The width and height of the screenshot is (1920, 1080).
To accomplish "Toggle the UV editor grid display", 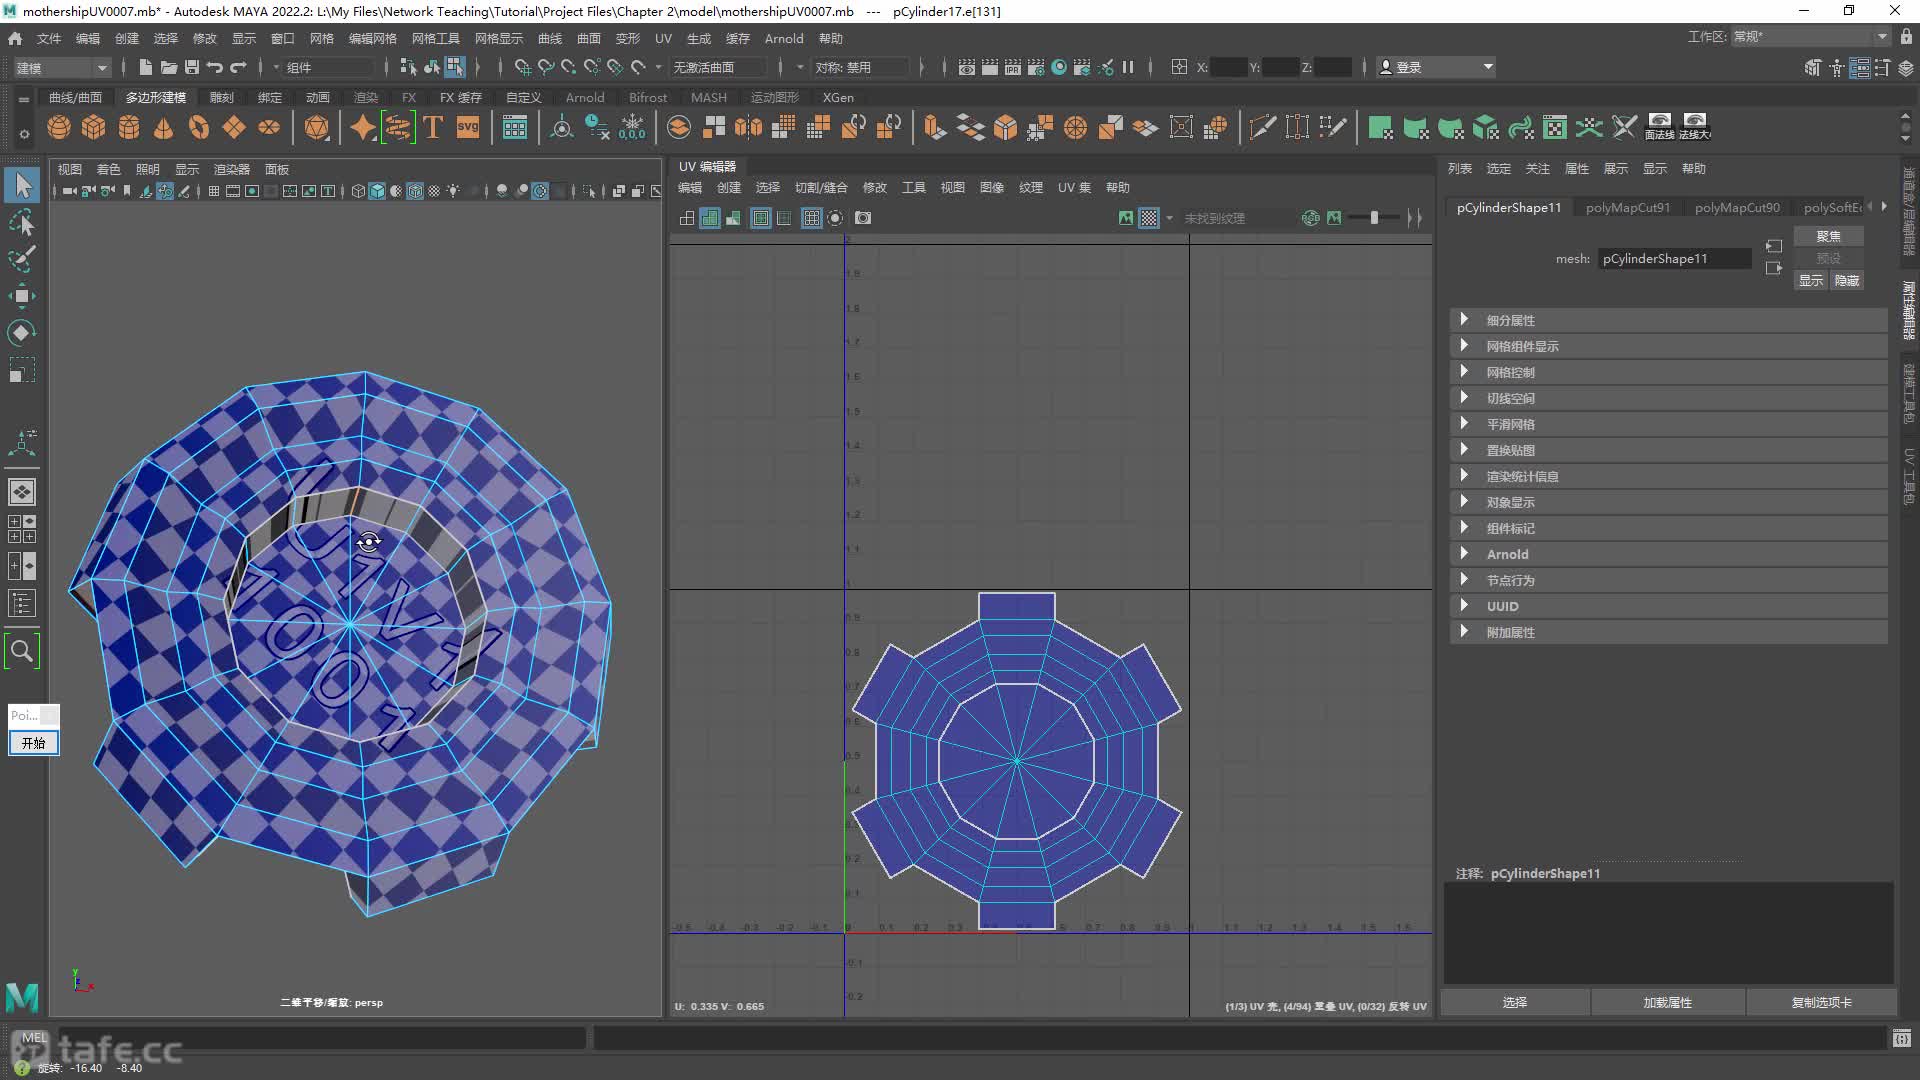I will click(812, 217).
